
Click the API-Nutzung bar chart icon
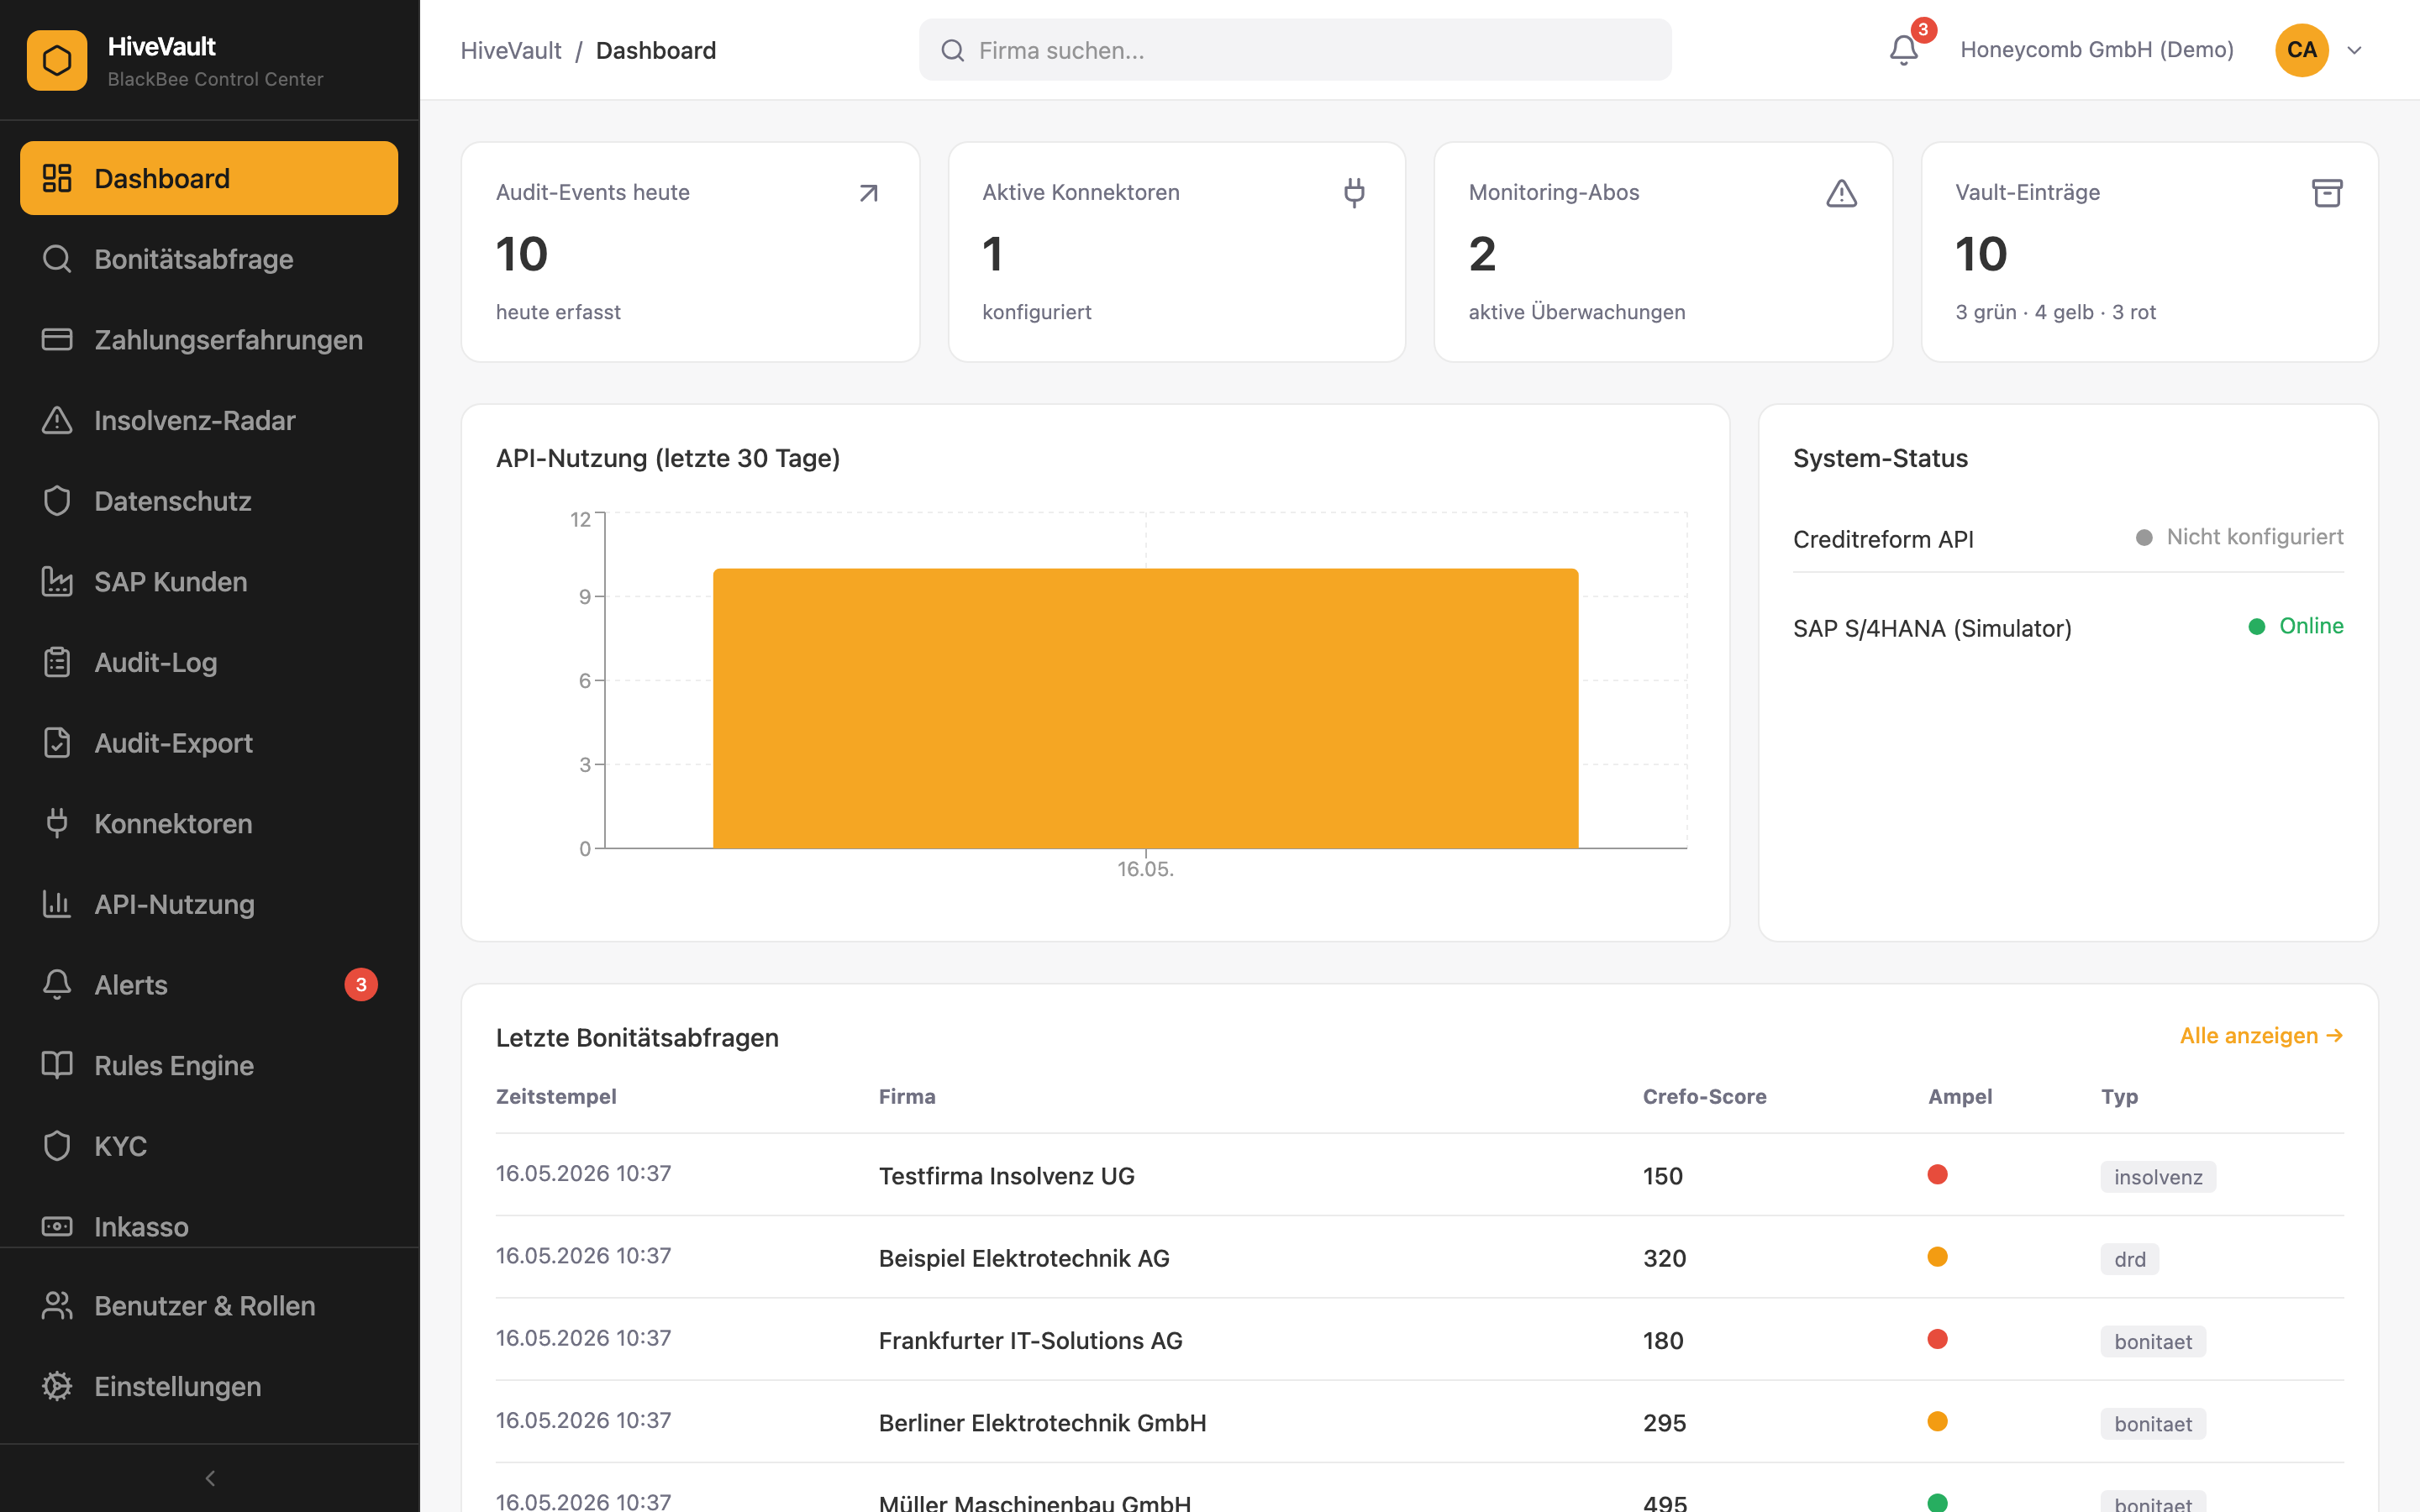pos(57,904)
